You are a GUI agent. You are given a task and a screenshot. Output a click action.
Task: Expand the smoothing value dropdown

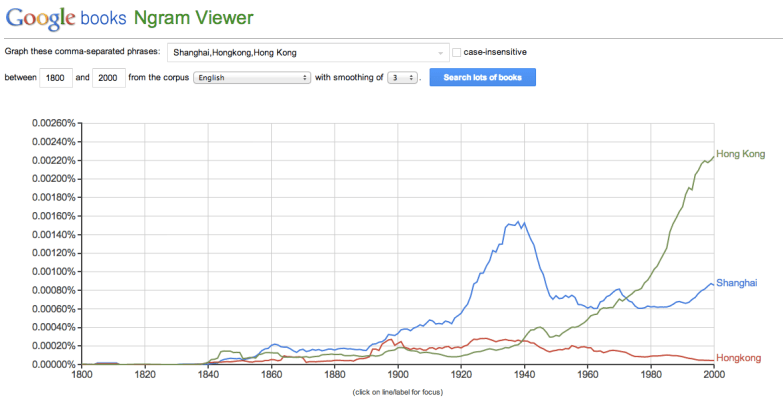tap(404, 77)
